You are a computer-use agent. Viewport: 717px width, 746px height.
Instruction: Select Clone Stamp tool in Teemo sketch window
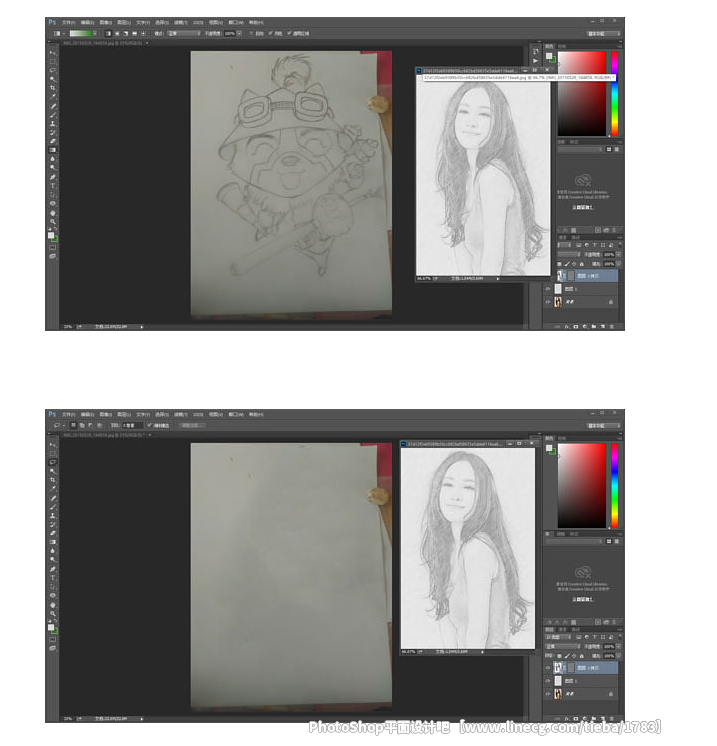pyautogui.click(x=52, y=124)
